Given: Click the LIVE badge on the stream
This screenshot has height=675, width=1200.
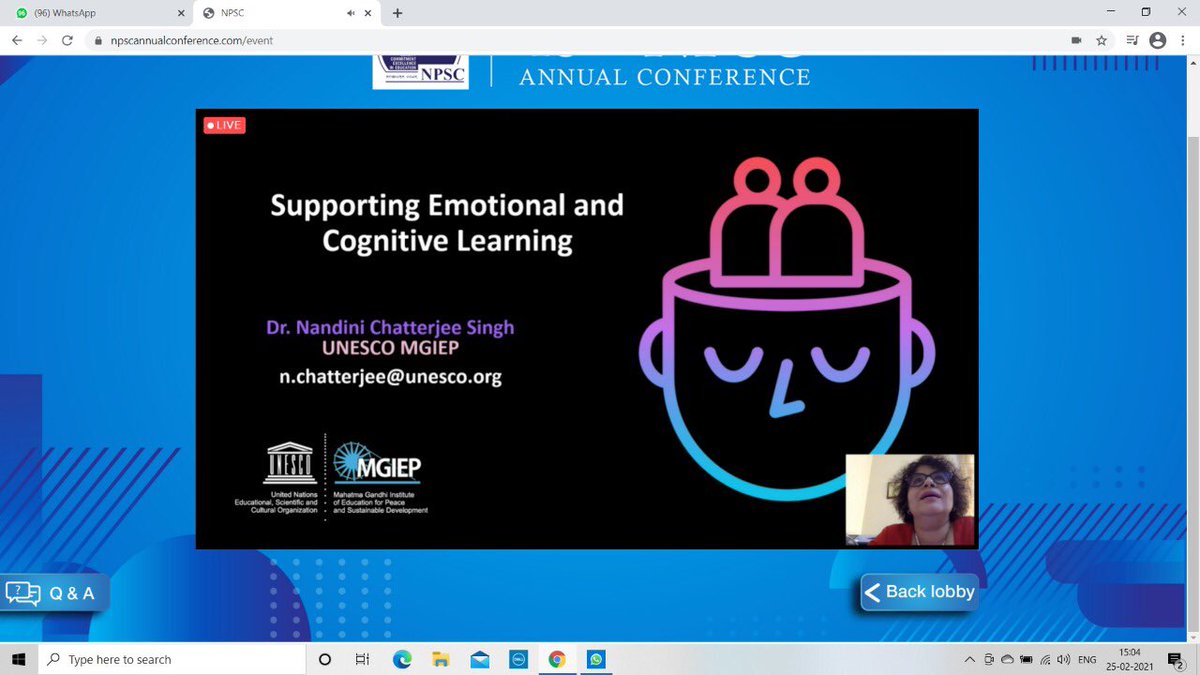Looking at the screenshot, I should click(x=224, y=125).
